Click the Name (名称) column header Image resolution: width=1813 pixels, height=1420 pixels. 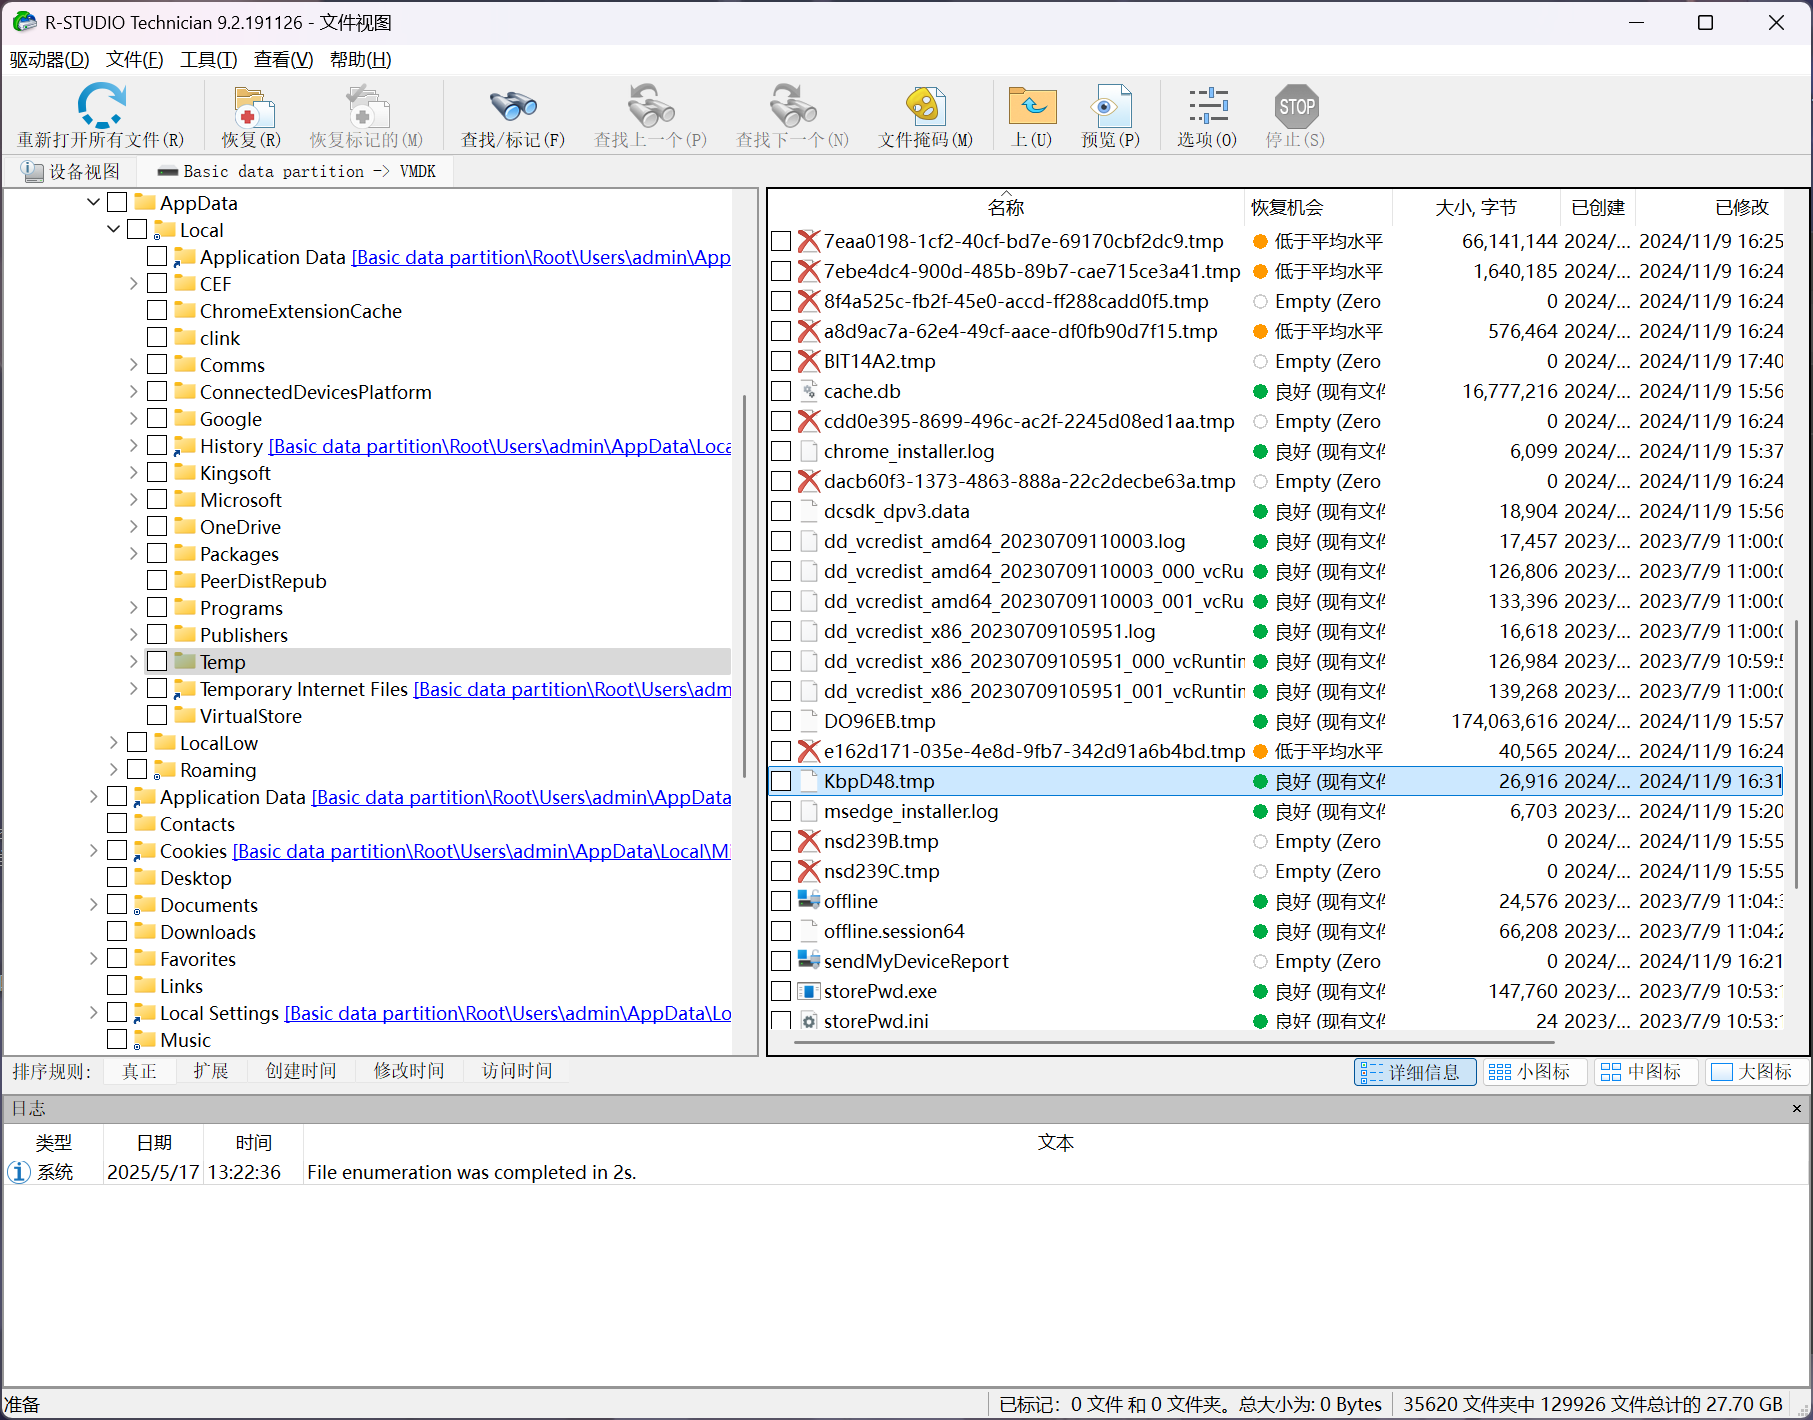[x=1006, y=207]
